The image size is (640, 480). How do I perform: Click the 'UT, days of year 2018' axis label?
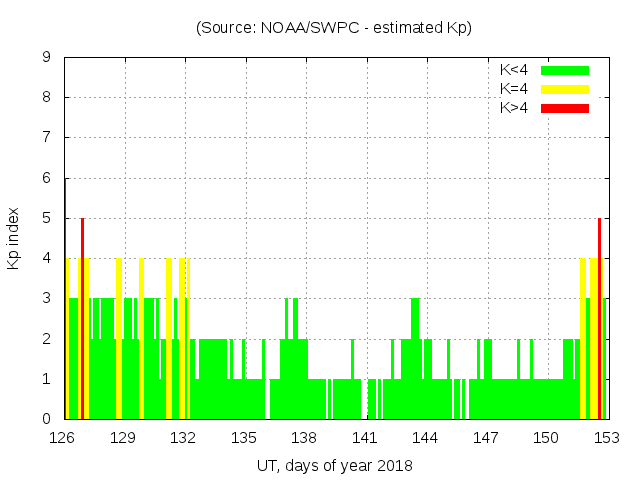pos(334,465)
